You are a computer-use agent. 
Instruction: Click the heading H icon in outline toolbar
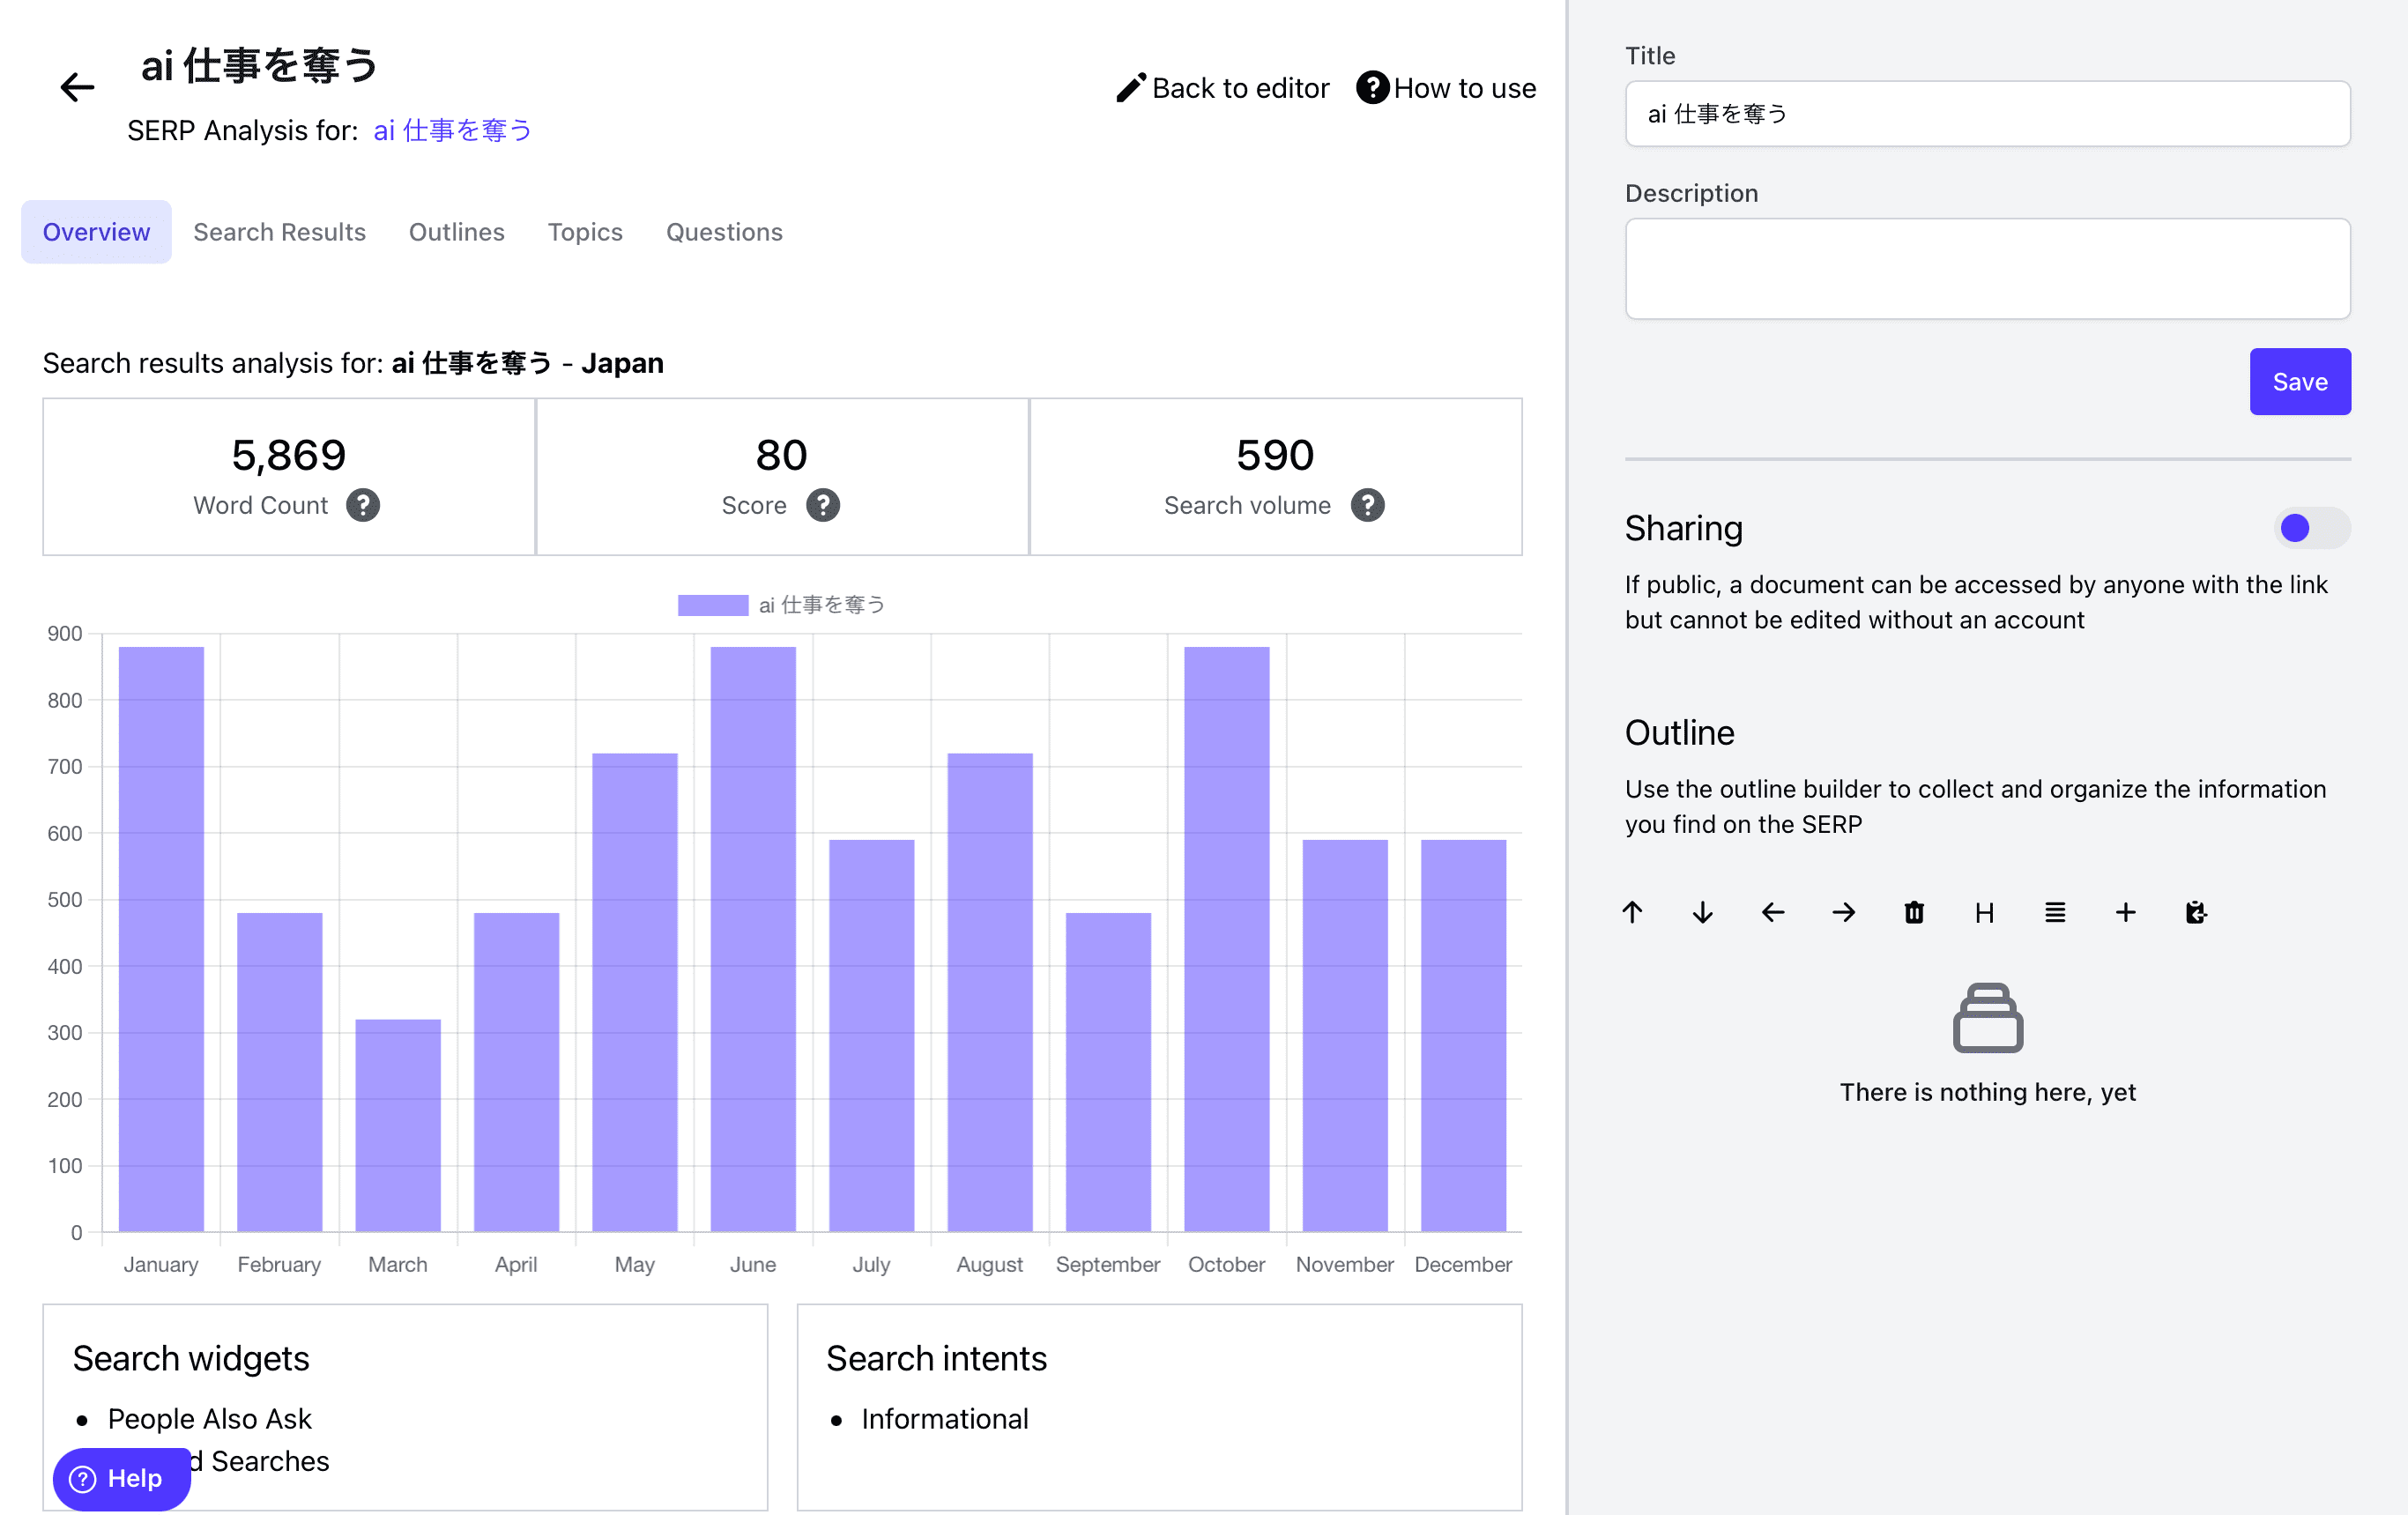click(x=1984, y=912)
